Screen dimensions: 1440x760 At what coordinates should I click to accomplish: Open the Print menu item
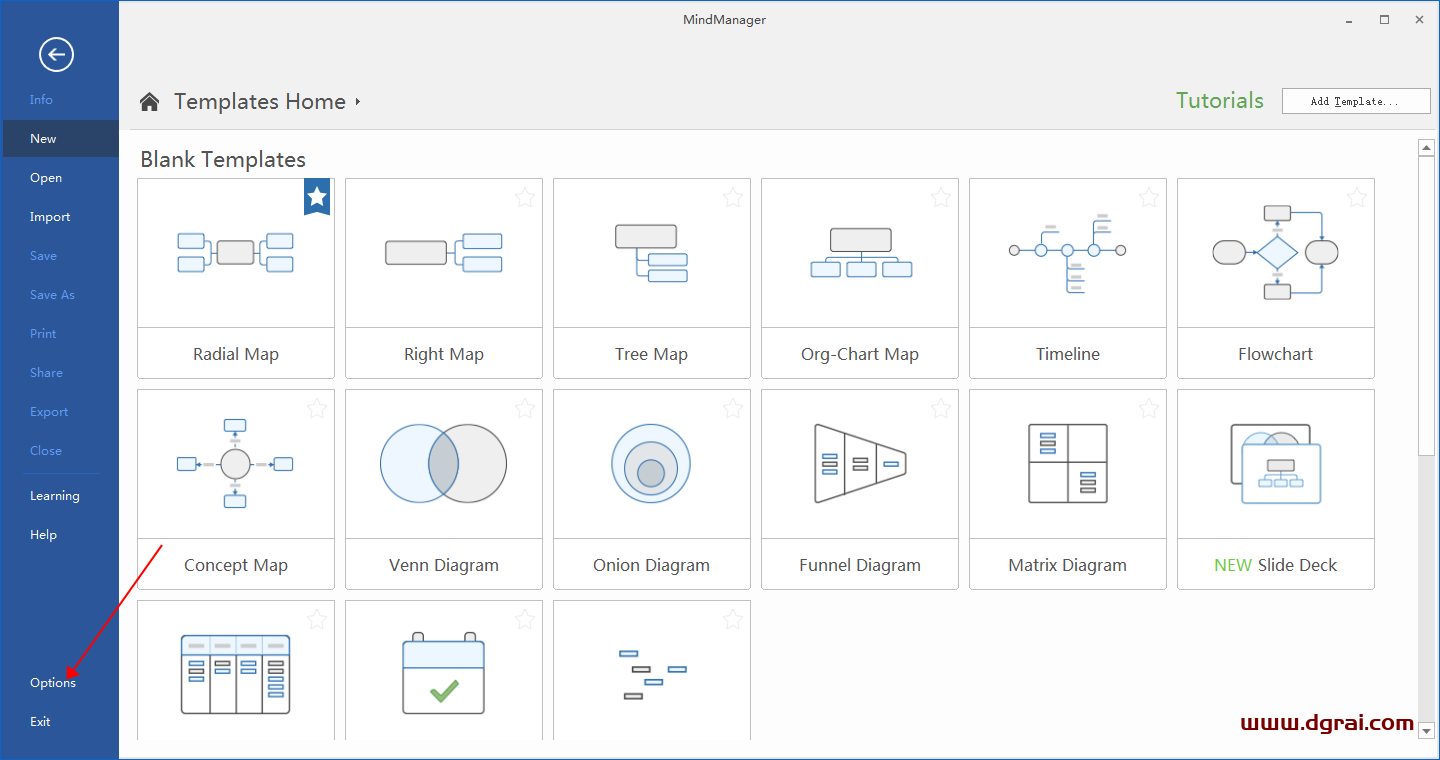(43, 334)
